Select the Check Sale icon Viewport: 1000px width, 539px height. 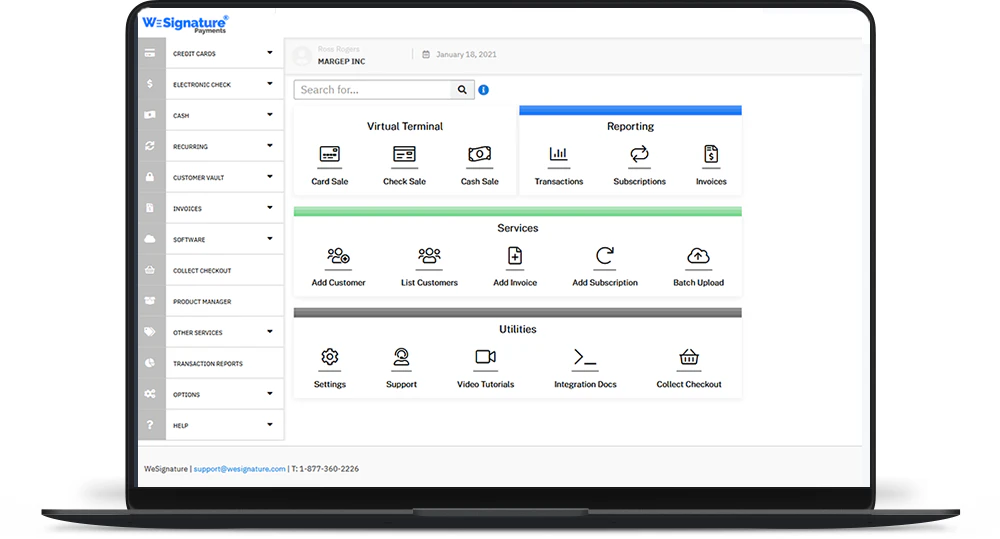tap(404, 154)
